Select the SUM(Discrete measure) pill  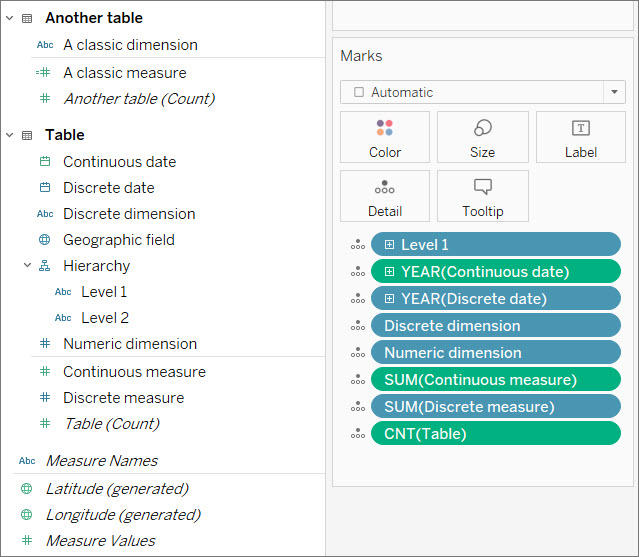[x=496, y=407]
